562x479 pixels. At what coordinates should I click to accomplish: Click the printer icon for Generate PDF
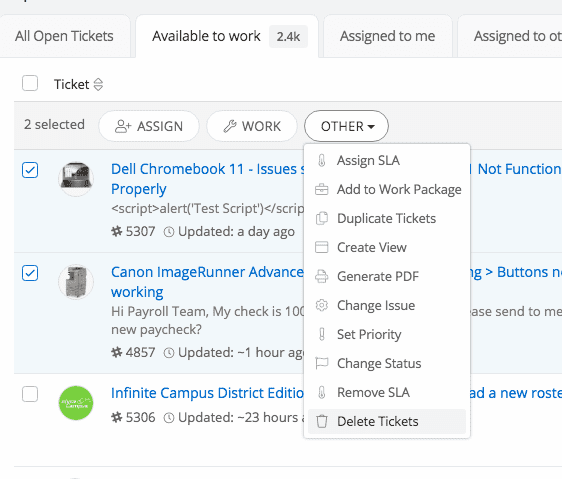coord(322,276)
